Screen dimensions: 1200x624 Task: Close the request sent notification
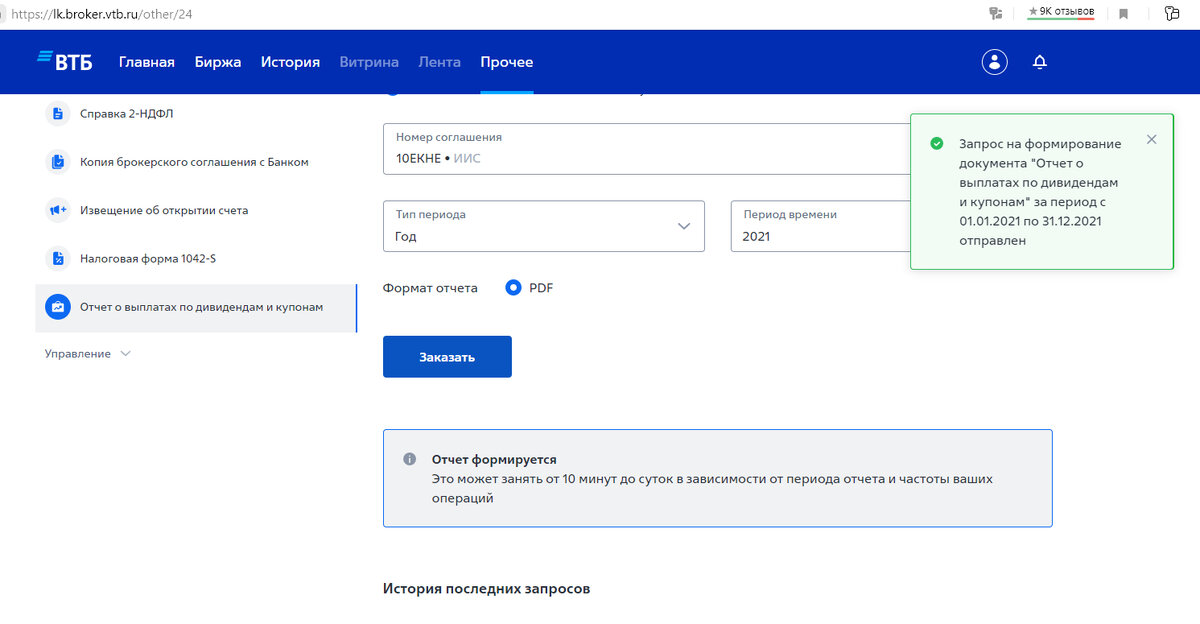[1151, 139]
